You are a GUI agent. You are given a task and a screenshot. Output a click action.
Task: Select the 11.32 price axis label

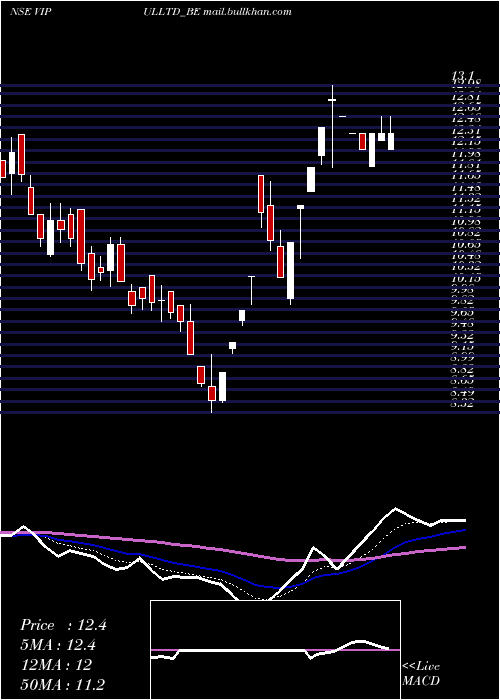pyautogui.click(x=466, y=199)
